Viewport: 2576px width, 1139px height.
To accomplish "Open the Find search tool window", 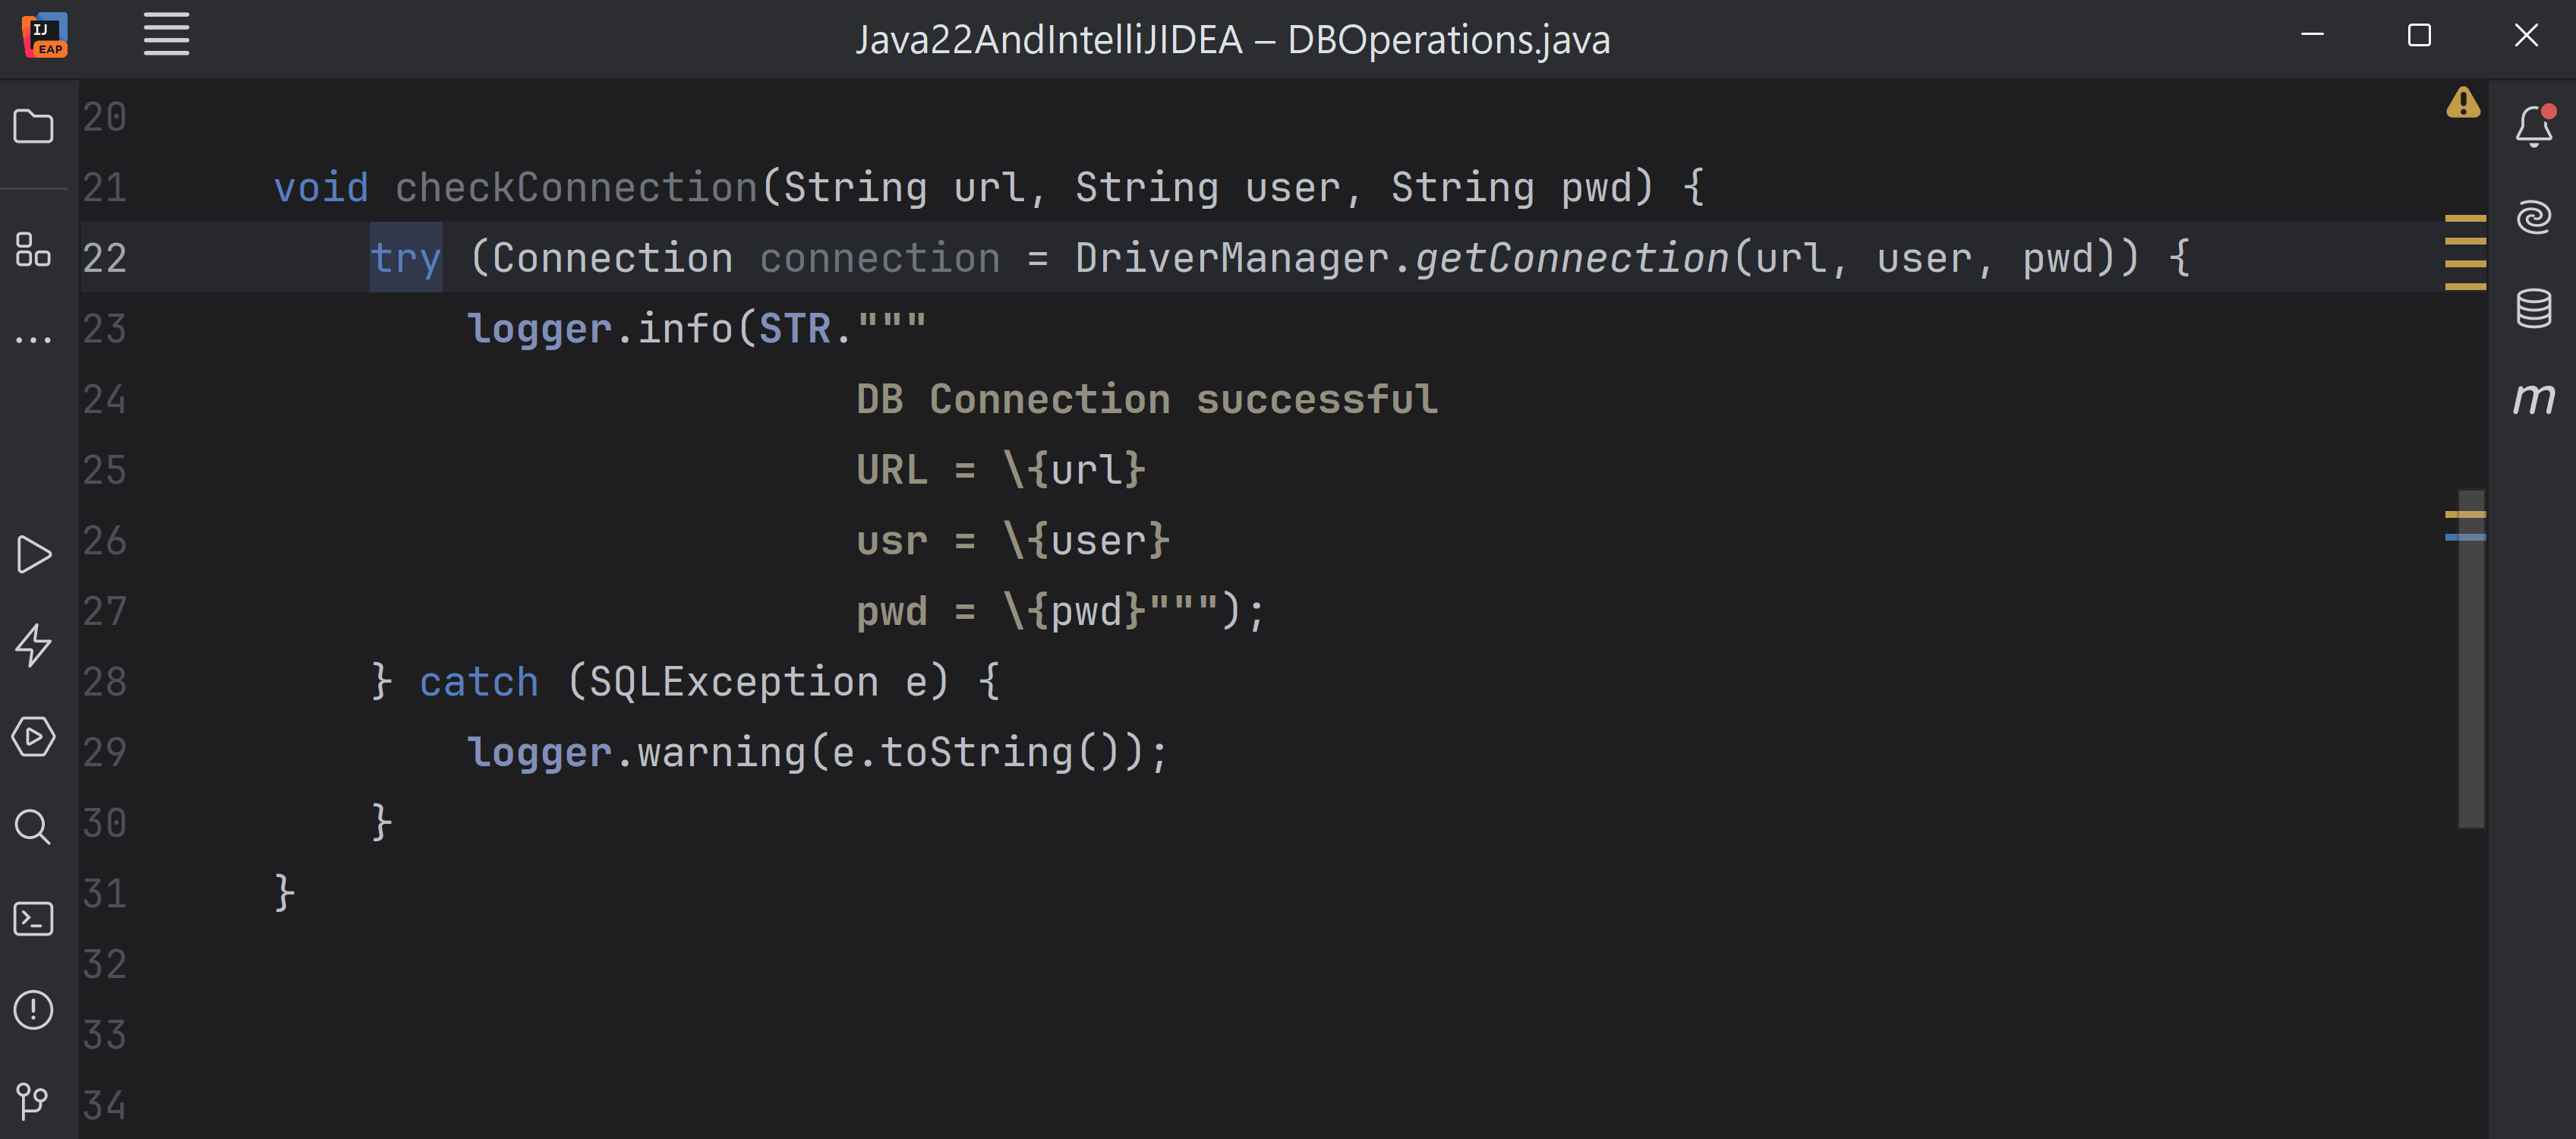I will 33,827.
